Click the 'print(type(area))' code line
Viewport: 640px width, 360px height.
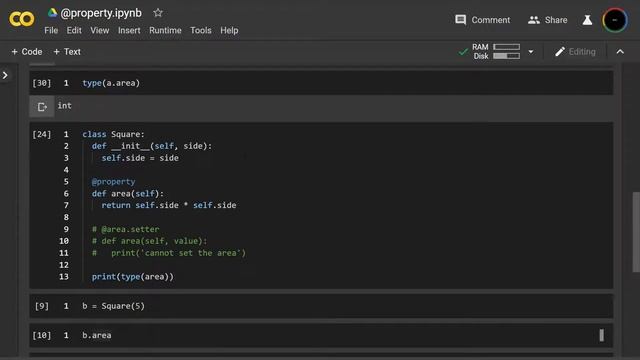[x=133, y=277]
